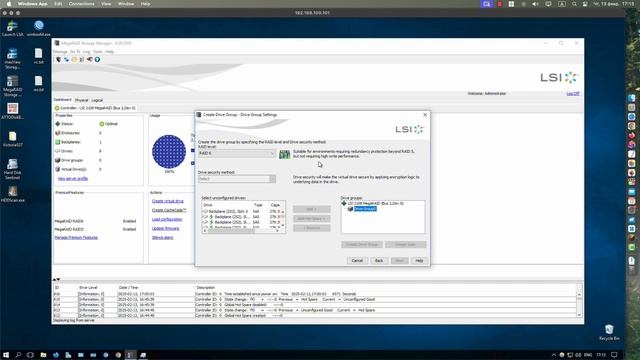Click Back button in dialog
640x360 pixels.
pyautogui.click(x=379, y=260)
